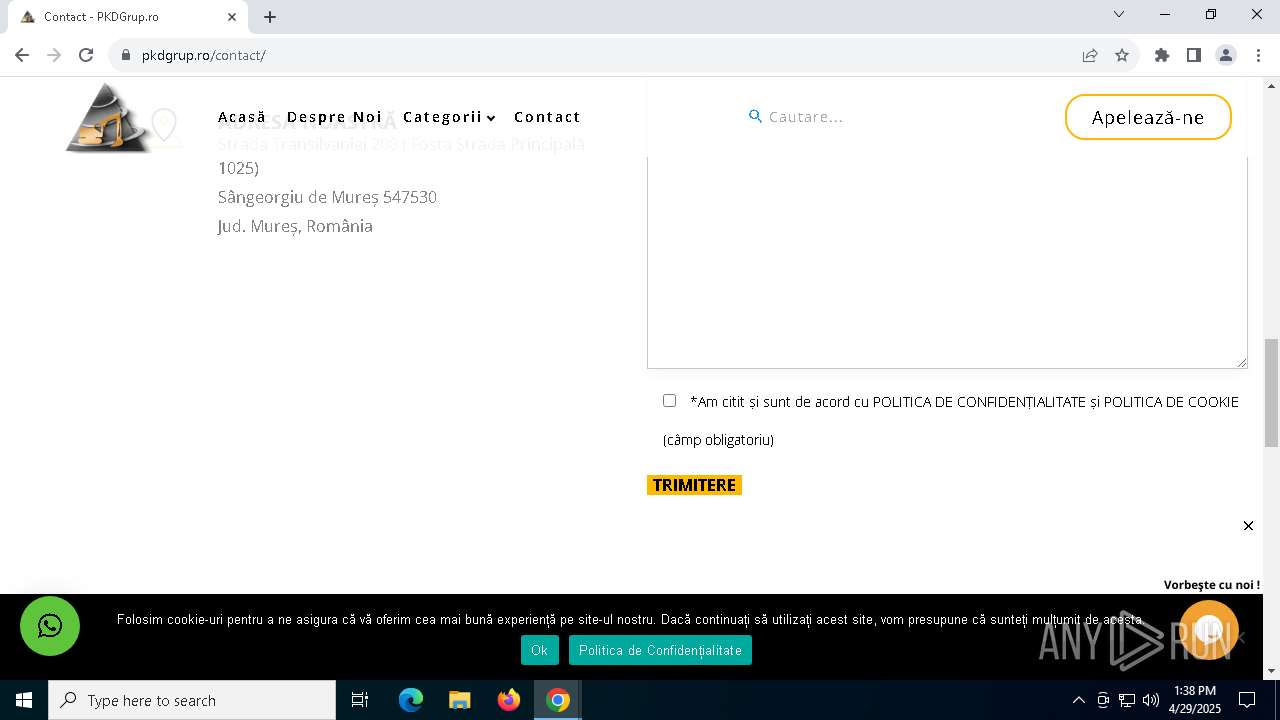Screen dimensions: 1280x720
Task: Click inside the message textarea
Action: (x=947, y=260)
